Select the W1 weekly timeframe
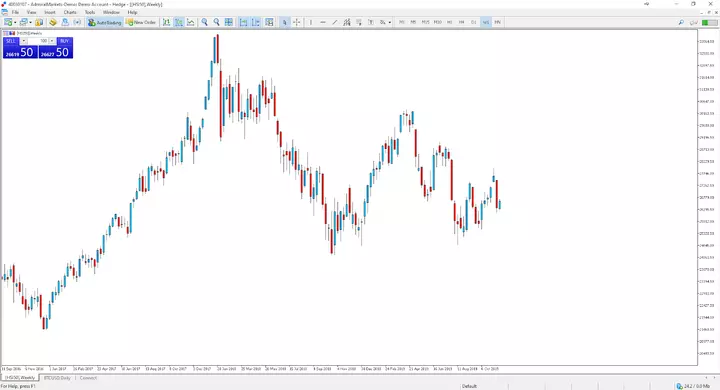Viewport: 720px width, 390px height. 486,22
